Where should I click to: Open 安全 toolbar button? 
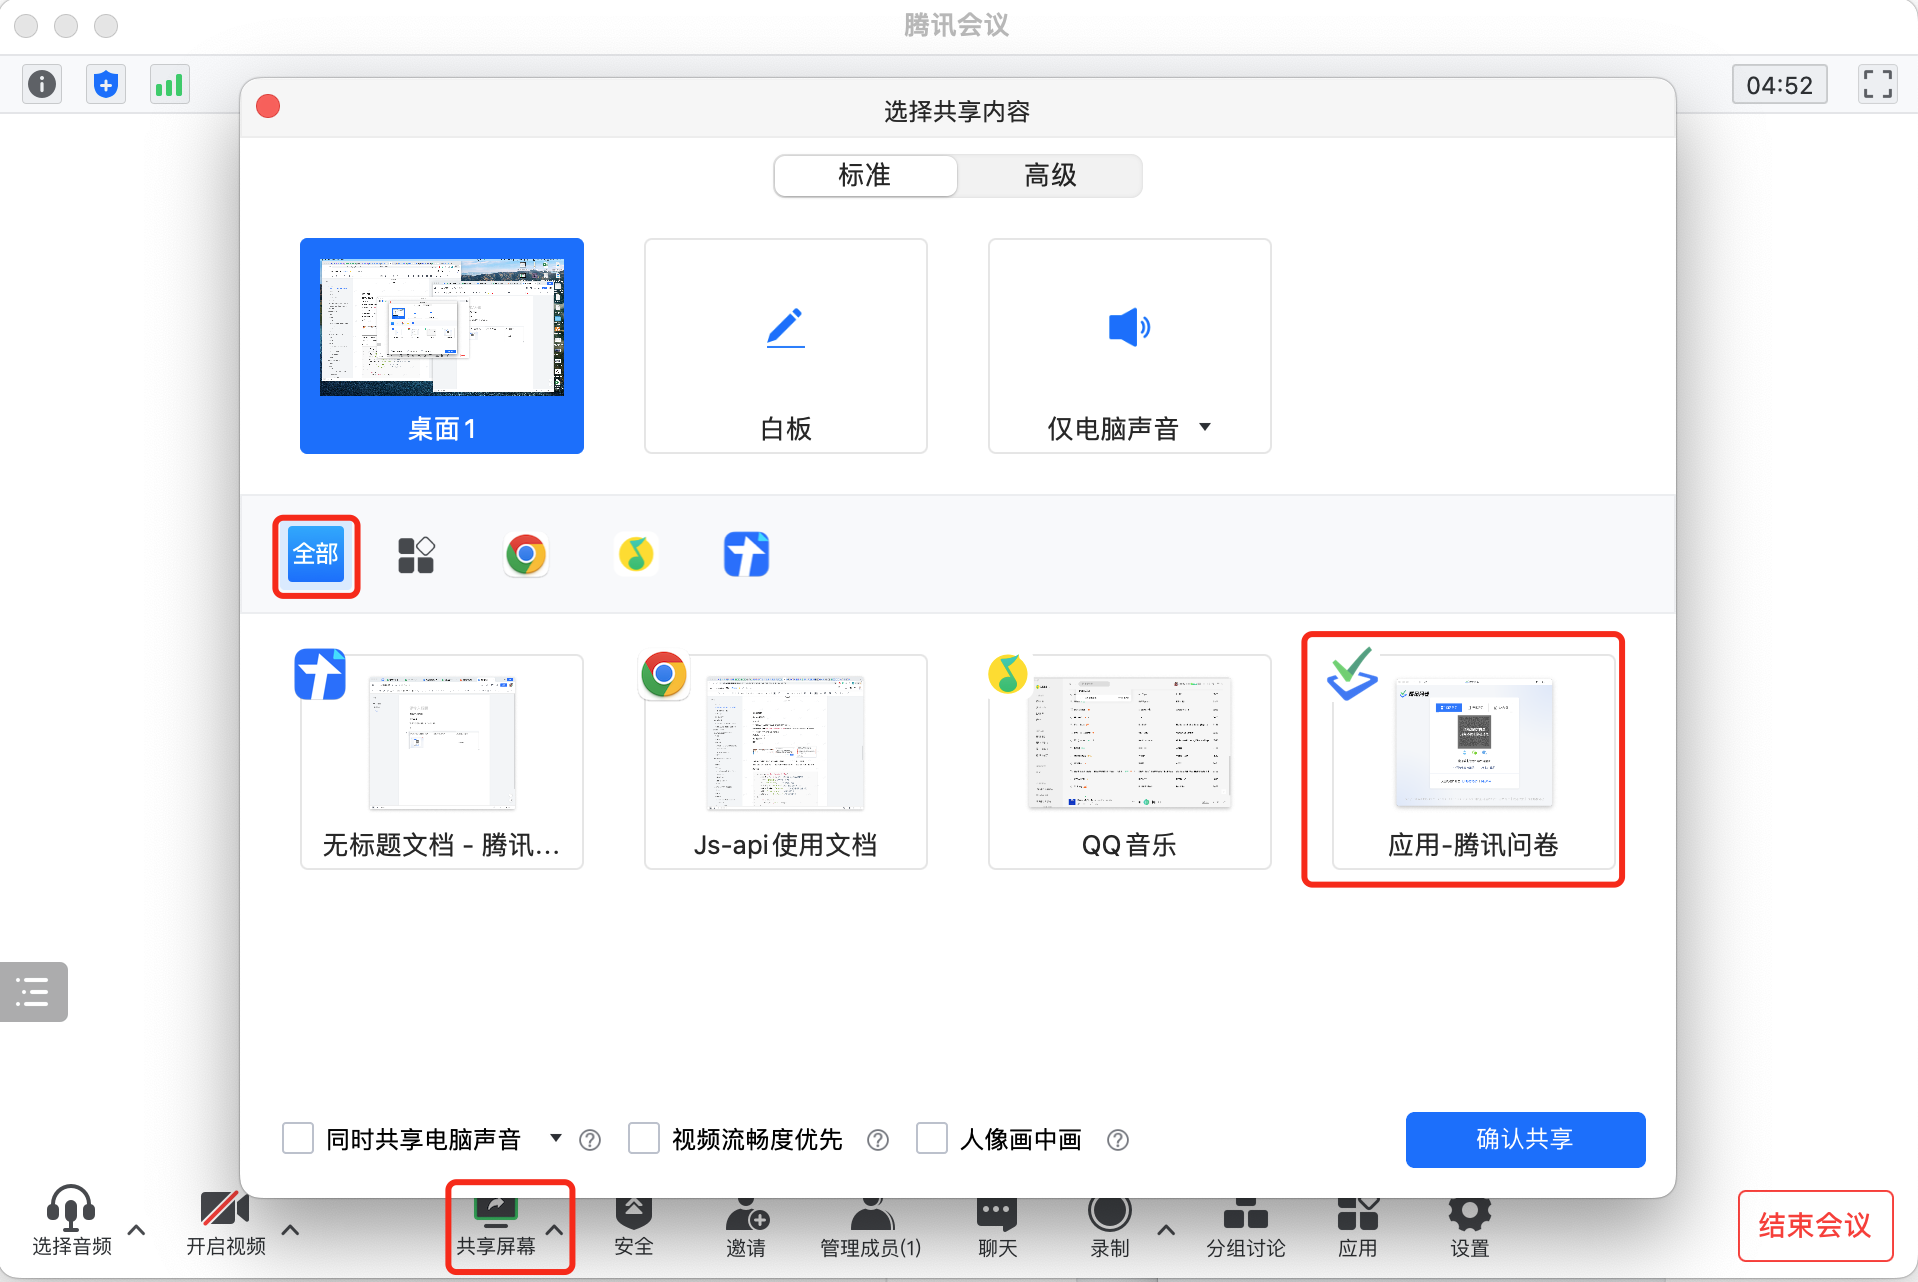(634, 1228)
